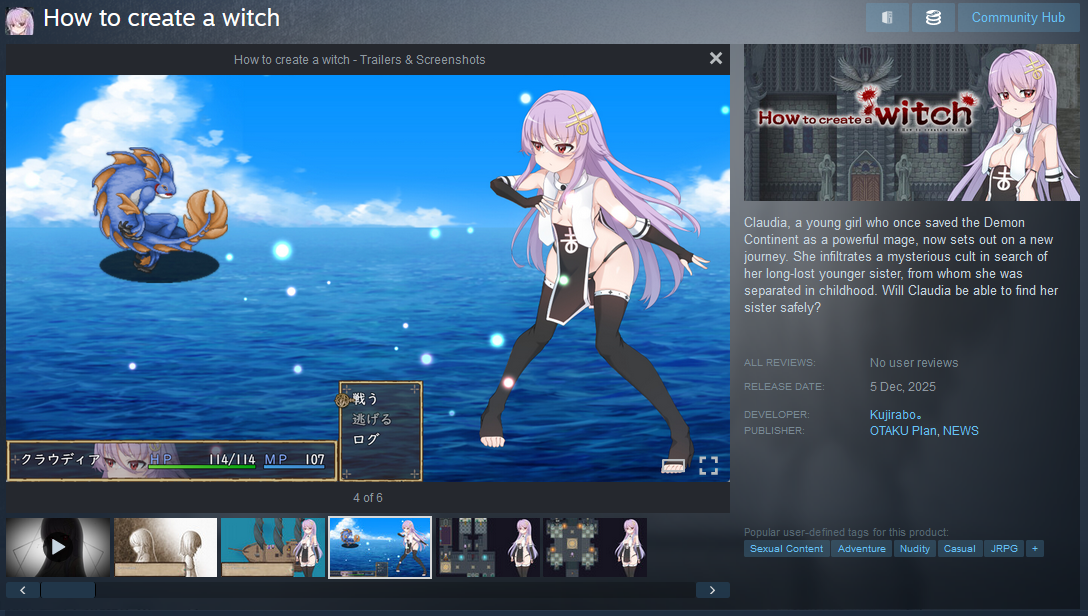Viewport: 1088px width, 616px height.
Task: Click the right arrow of thumbnail strip
Action: pyautogui.click(x=713, y=590)
